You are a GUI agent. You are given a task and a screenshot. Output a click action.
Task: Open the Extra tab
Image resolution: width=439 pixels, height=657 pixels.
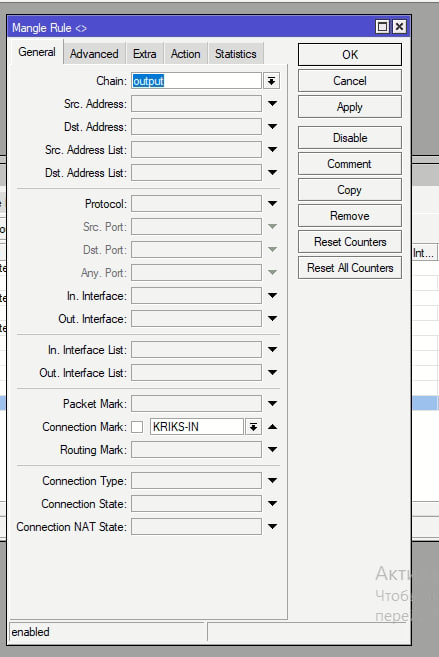point(145,54)
